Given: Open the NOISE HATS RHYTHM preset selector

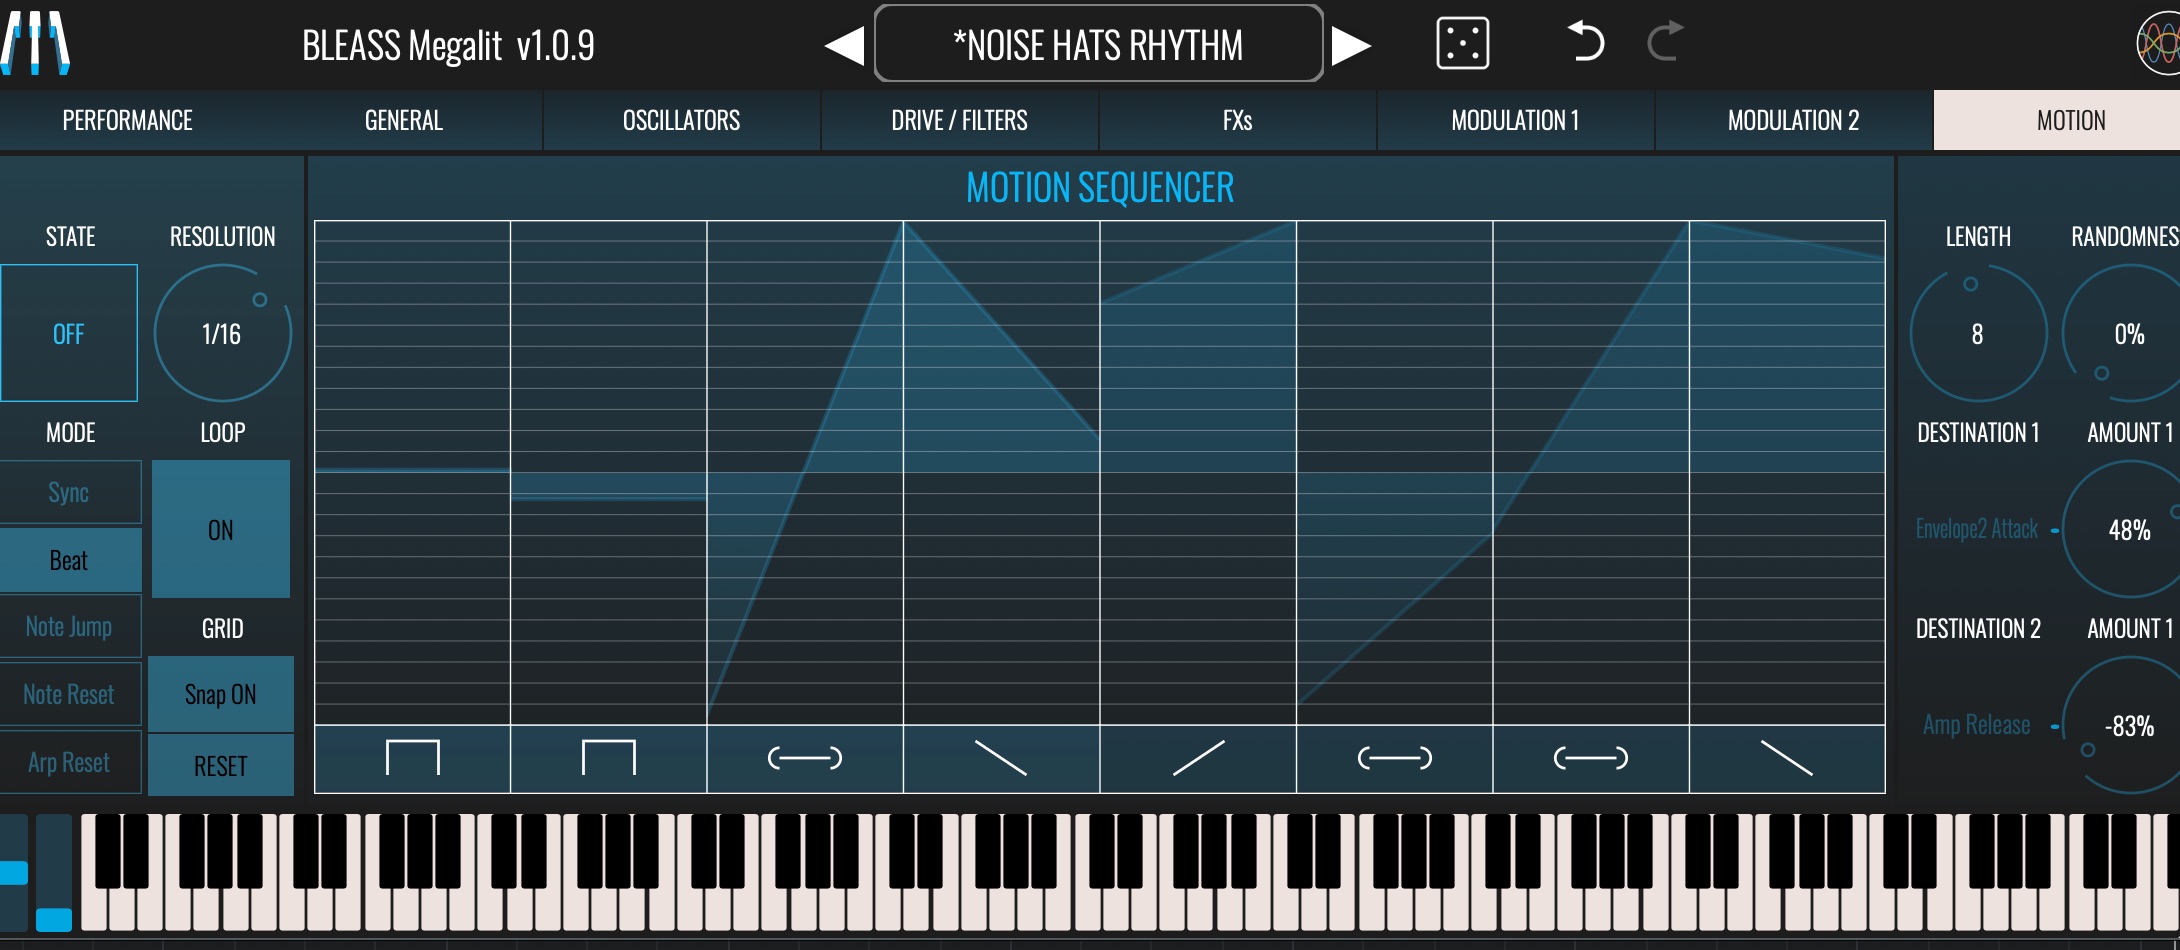Looking at the screenshot, I should [1098, 45].
